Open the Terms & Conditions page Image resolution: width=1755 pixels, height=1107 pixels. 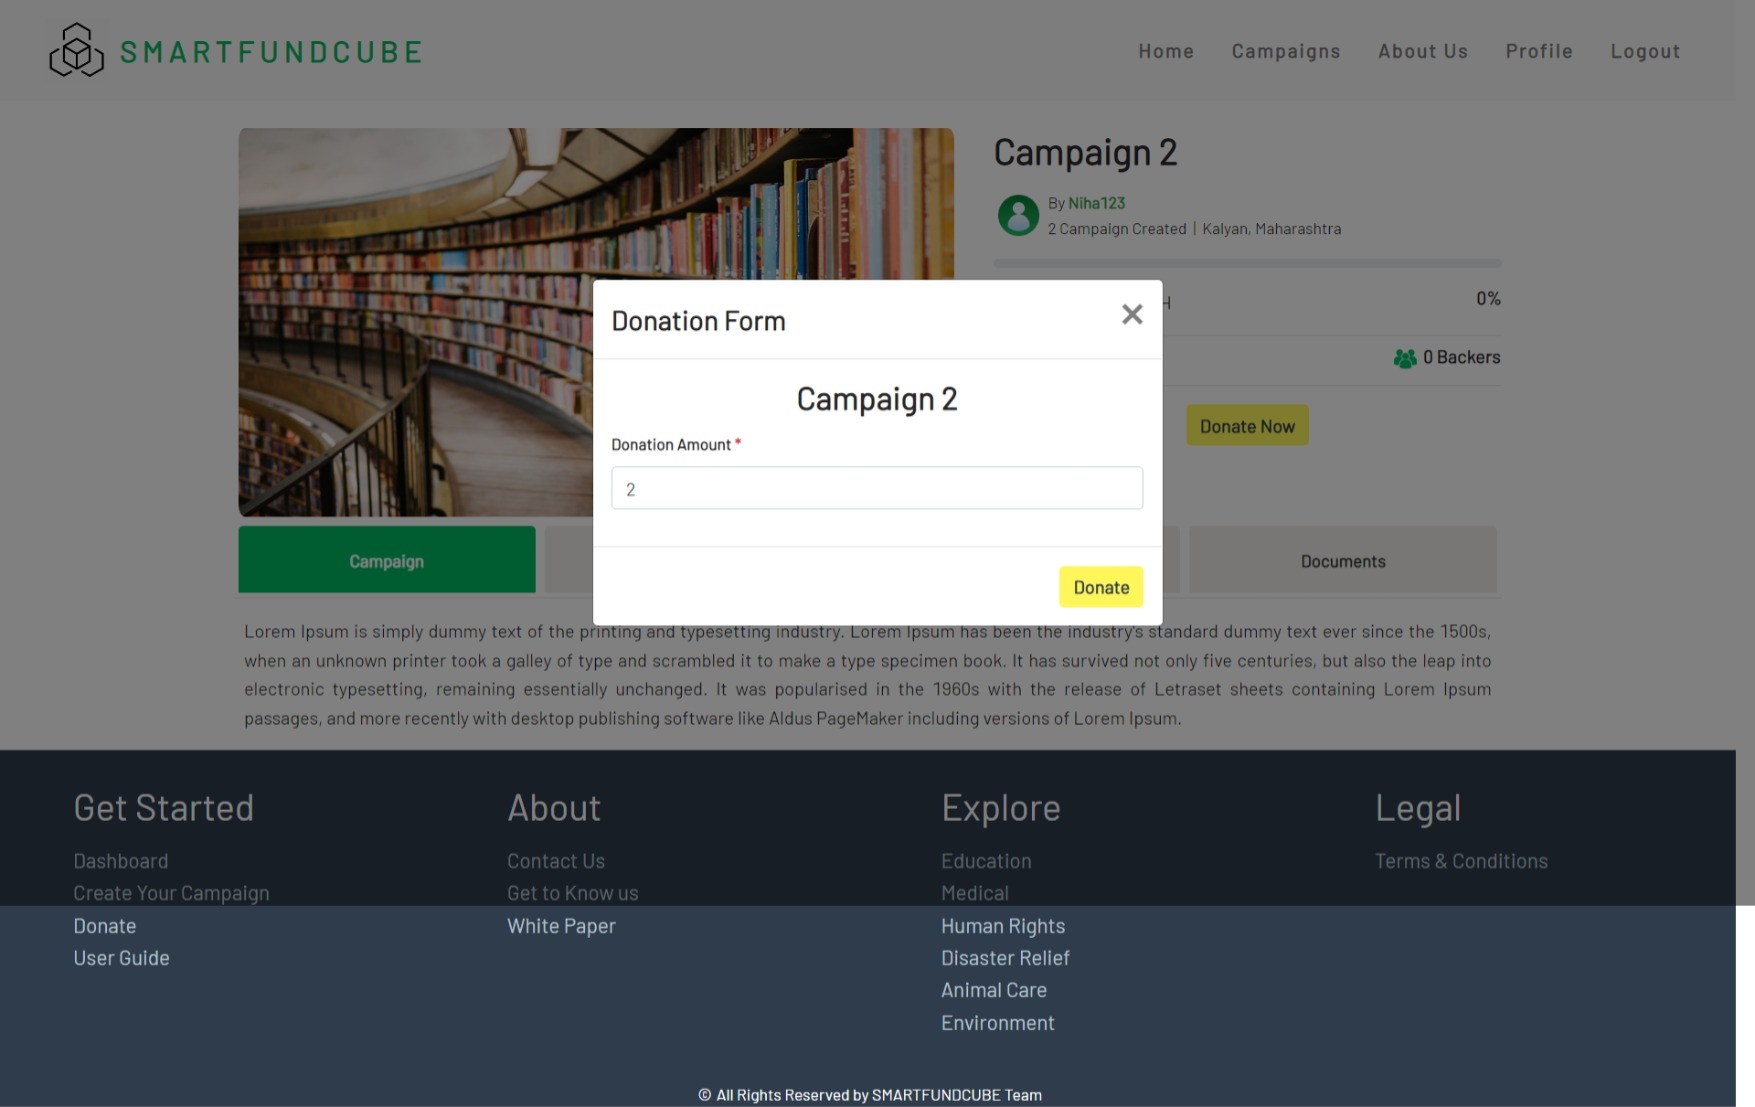point(1461,860)
